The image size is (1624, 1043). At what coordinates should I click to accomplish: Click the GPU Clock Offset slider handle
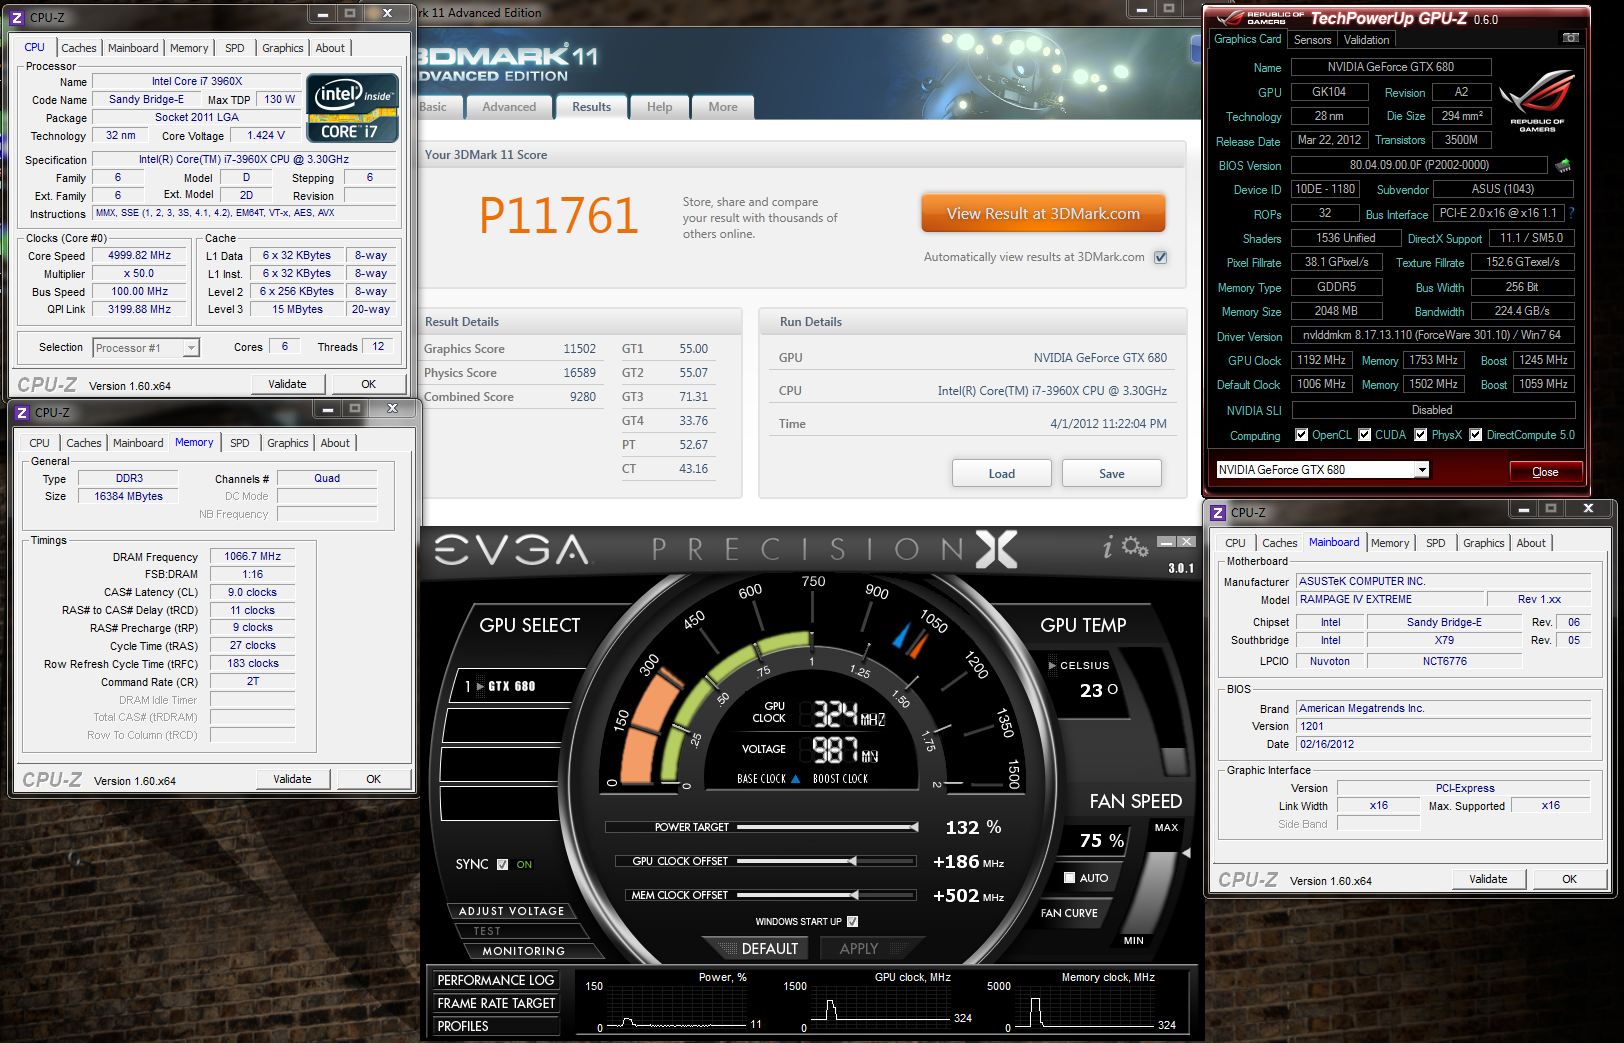click(852, 861)
